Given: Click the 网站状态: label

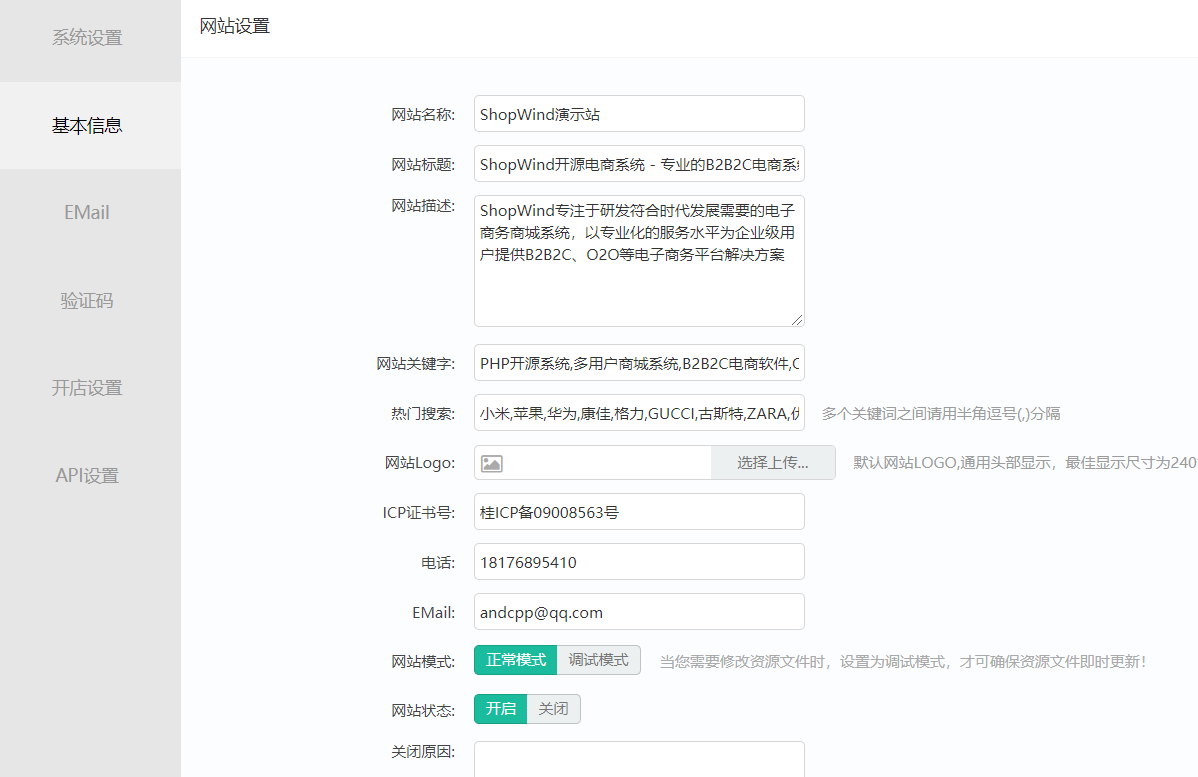Looking at the screenshot, I should 423,711.
